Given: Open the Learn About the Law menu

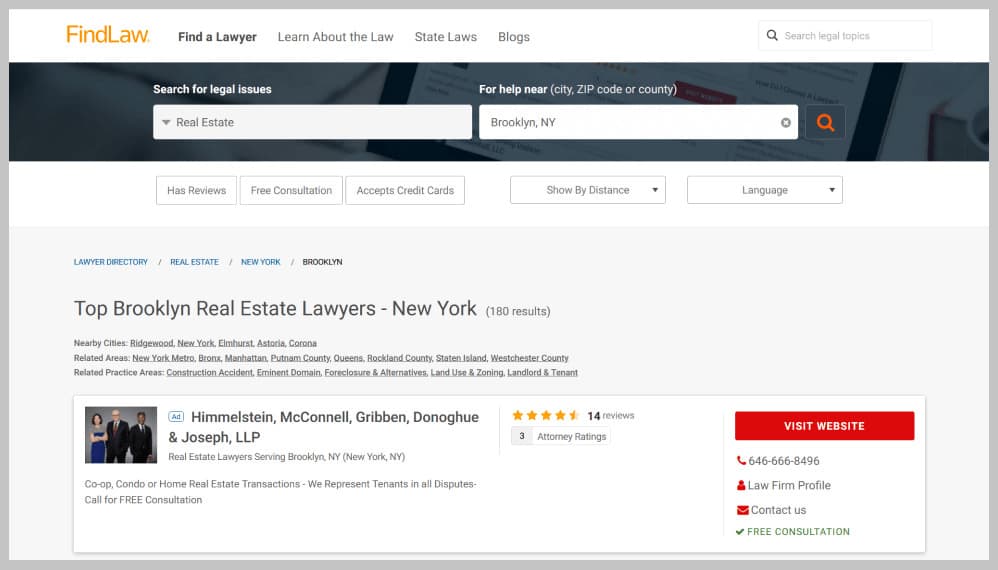Looking at the screenshot, I should (335, 37).
